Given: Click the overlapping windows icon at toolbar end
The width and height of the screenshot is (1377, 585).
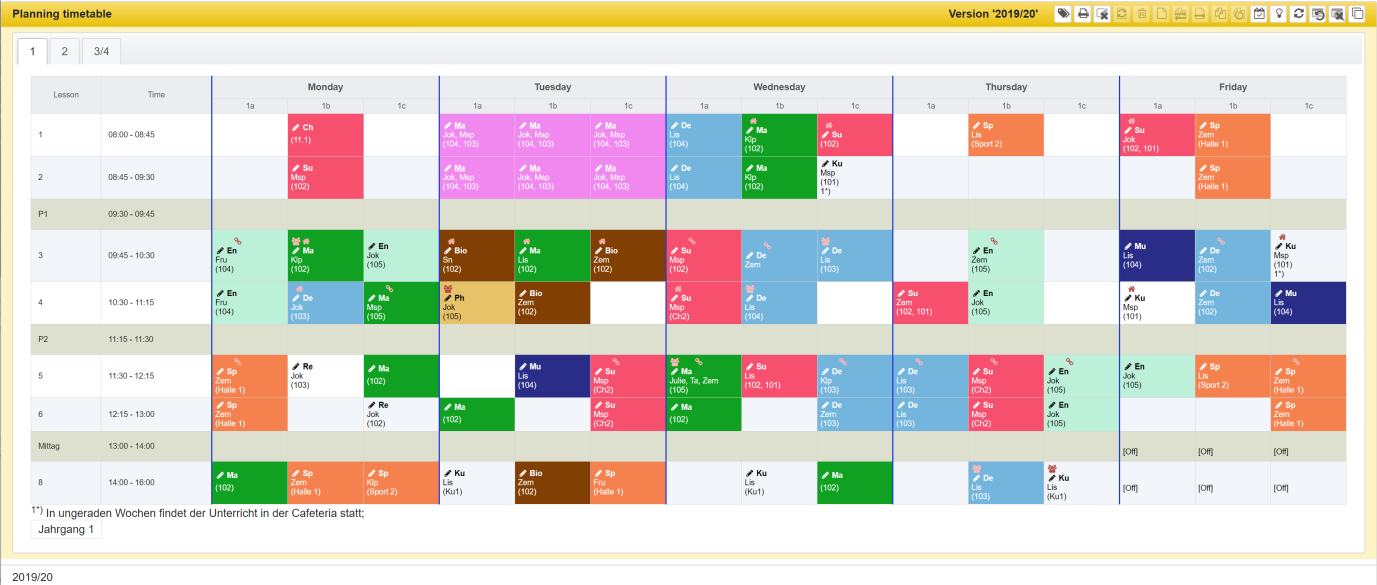Looking at the screenshot, I should click(1357, 14).
